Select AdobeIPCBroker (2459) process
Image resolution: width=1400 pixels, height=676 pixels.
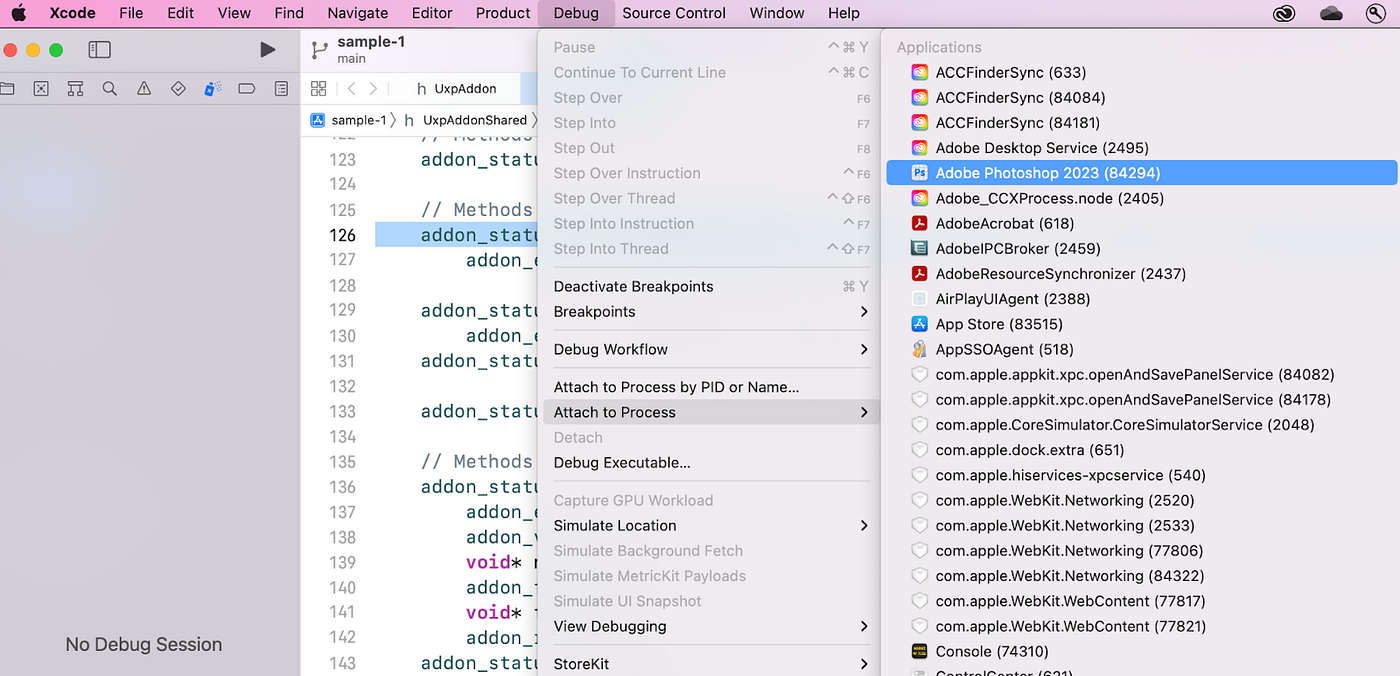(1141, 248)
